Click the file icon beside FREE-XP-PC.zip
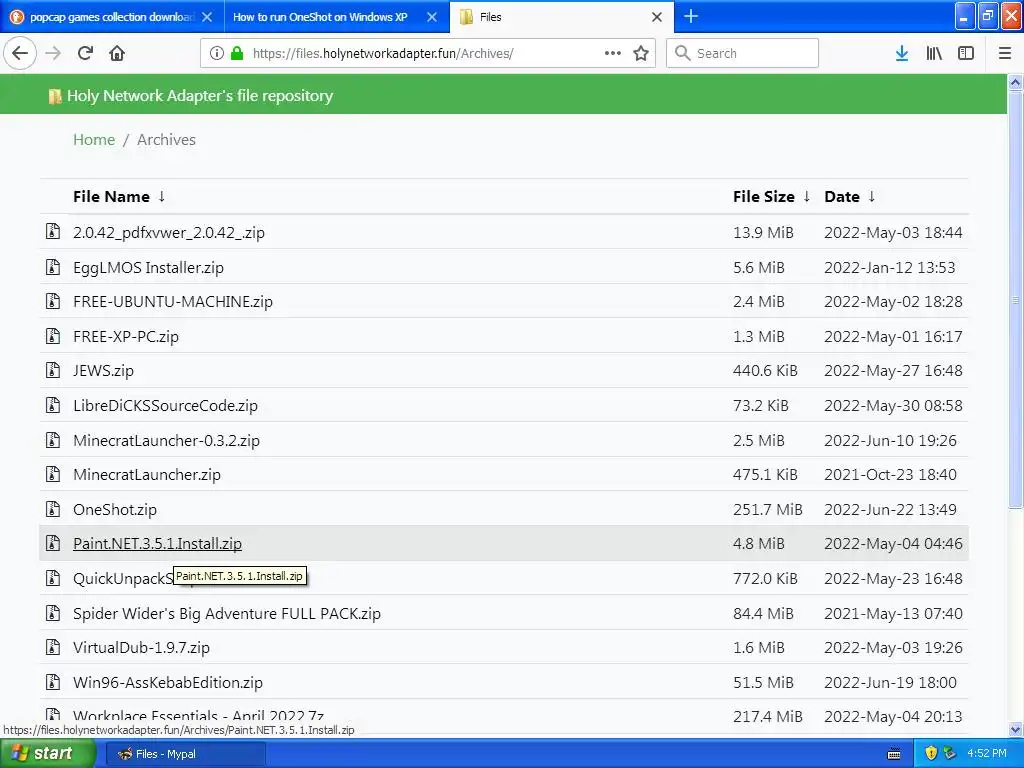The image size is (1024, 768). point(53,336)
